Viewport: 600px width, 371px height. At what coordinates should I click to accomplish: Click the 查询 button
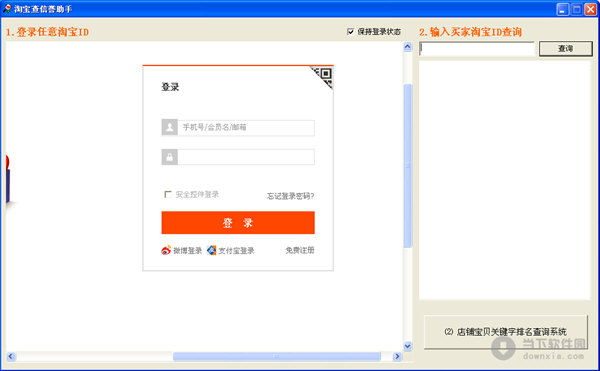tap(566, 49)
